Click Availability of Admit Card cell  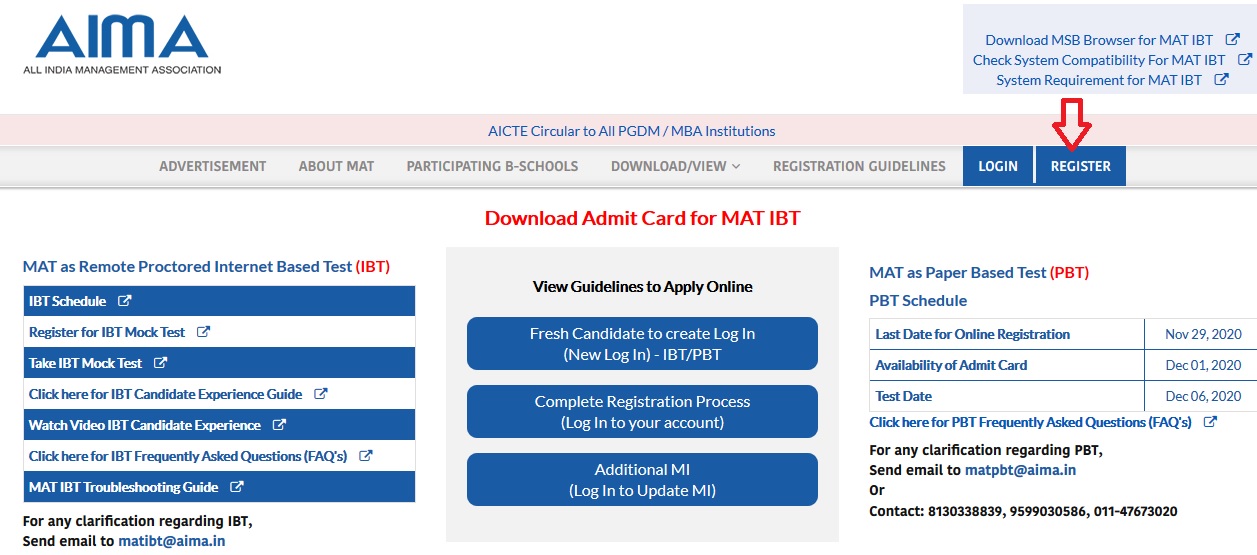pos(1007,365)
